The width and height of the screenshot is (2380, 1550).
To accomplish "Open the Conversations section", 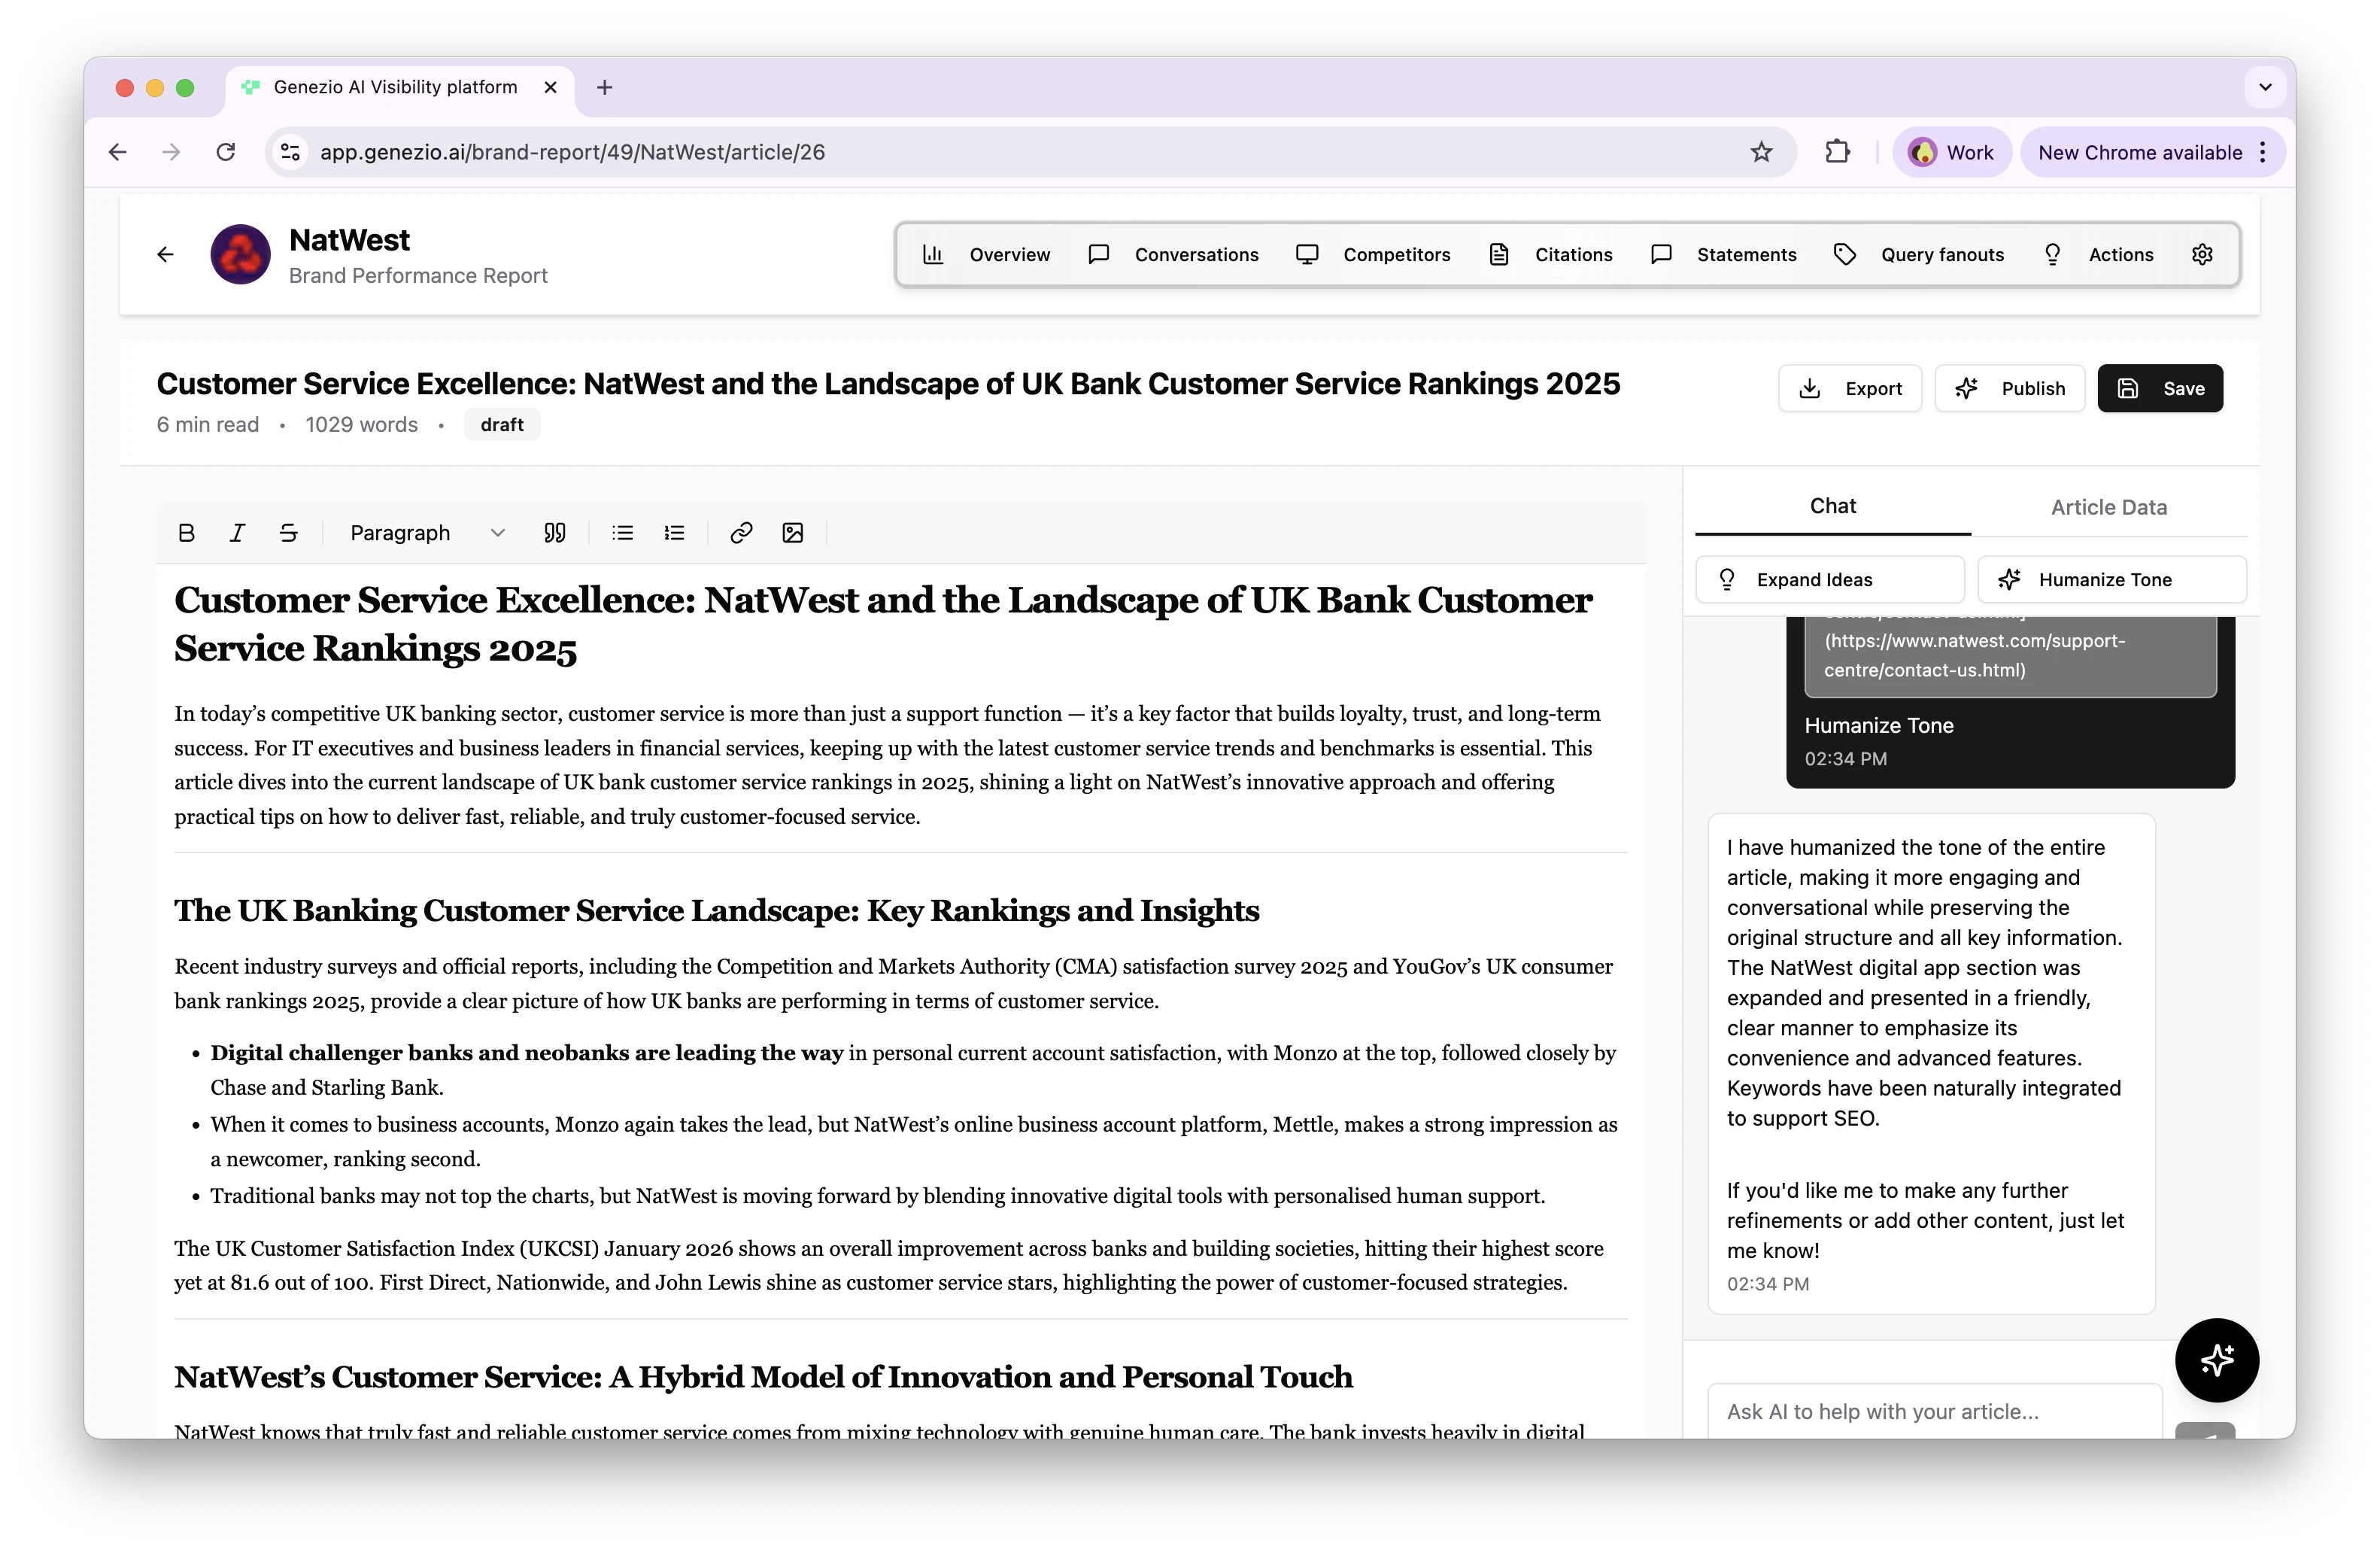I will tap(1196, 254).
